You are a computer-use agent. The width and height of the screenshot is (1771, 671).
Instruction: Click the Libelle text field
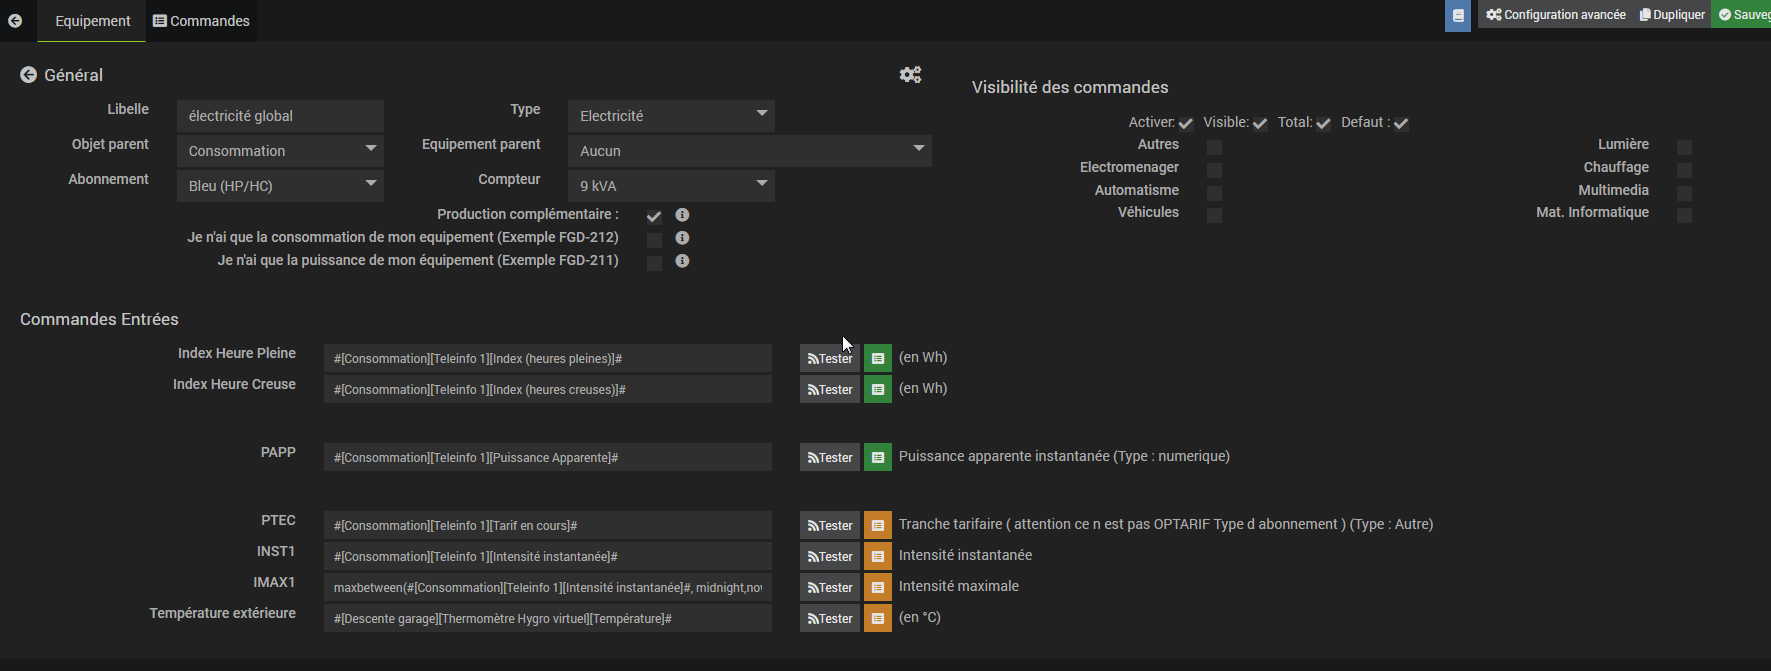[x=280, y=116]
